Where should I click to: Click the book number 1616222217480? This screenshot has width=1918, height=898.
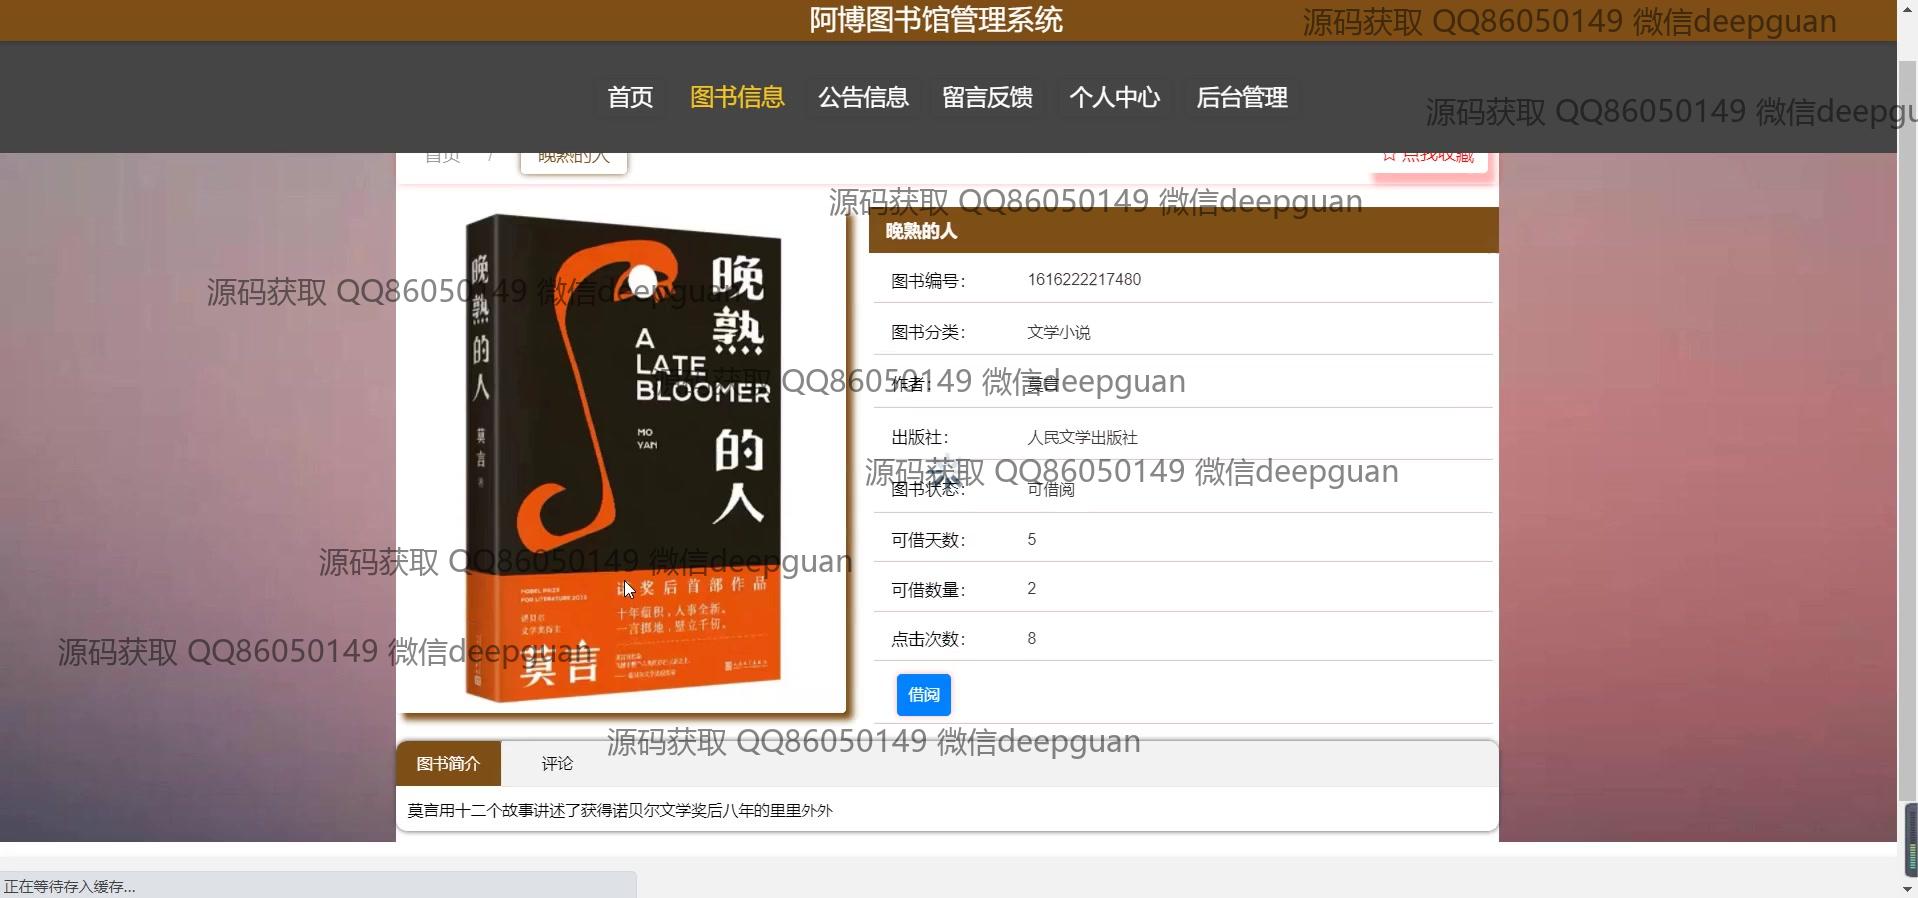[x=1084, y=280]
